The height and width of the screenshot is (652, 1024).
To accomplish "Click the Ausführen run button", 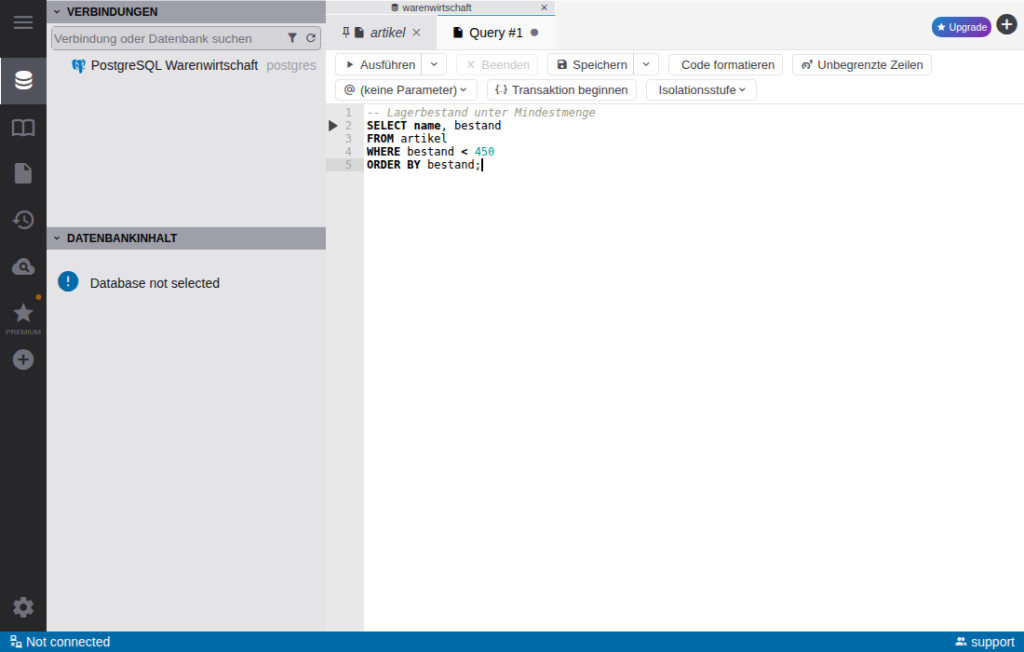I will 379,65.
